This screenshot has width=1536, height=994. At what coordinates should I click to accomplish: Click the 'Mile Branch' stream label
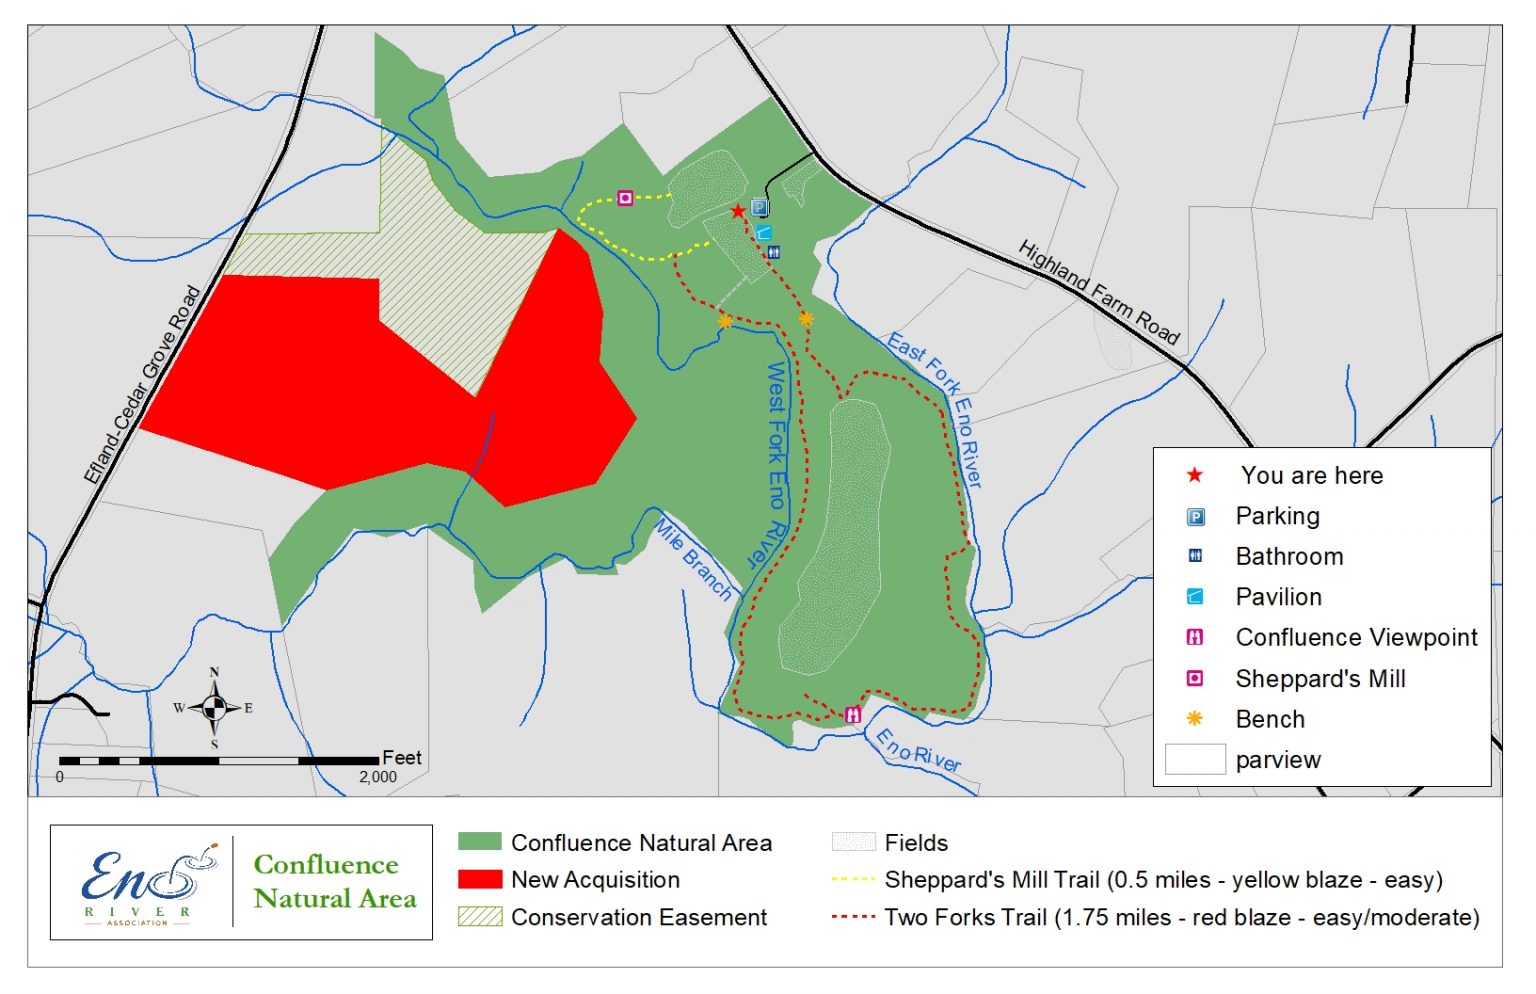(695, 558)
